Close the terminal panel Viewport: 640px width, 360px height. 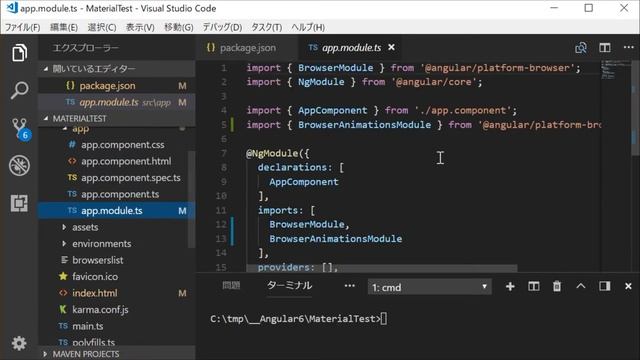coord(628,287)
